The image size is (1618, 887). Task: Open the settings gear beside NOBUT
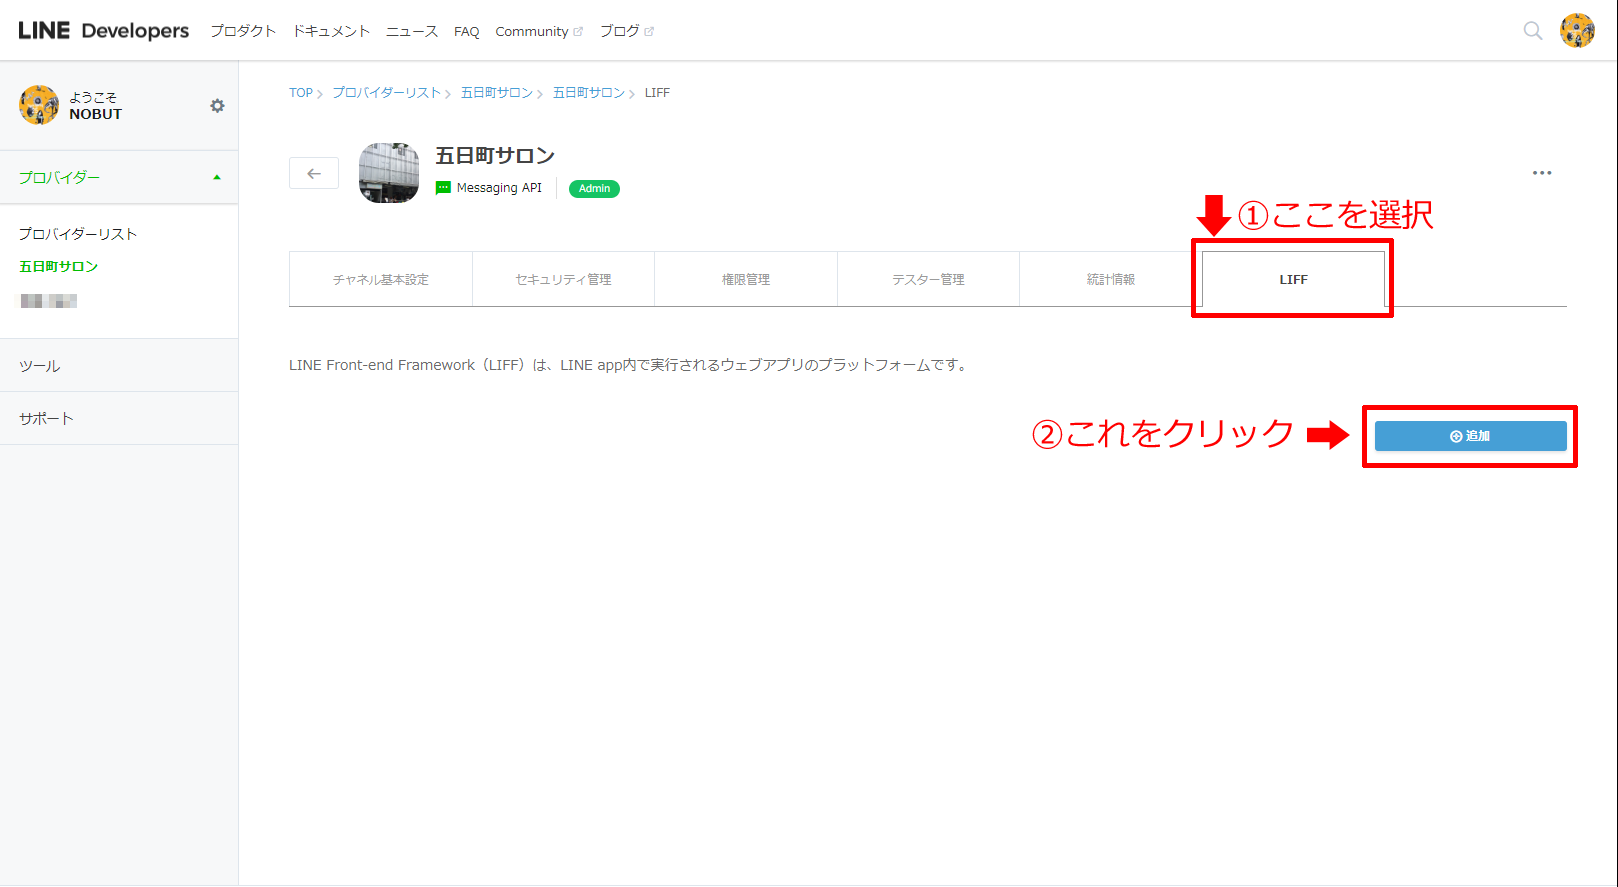pyautogui.click(x=217, y=106)
